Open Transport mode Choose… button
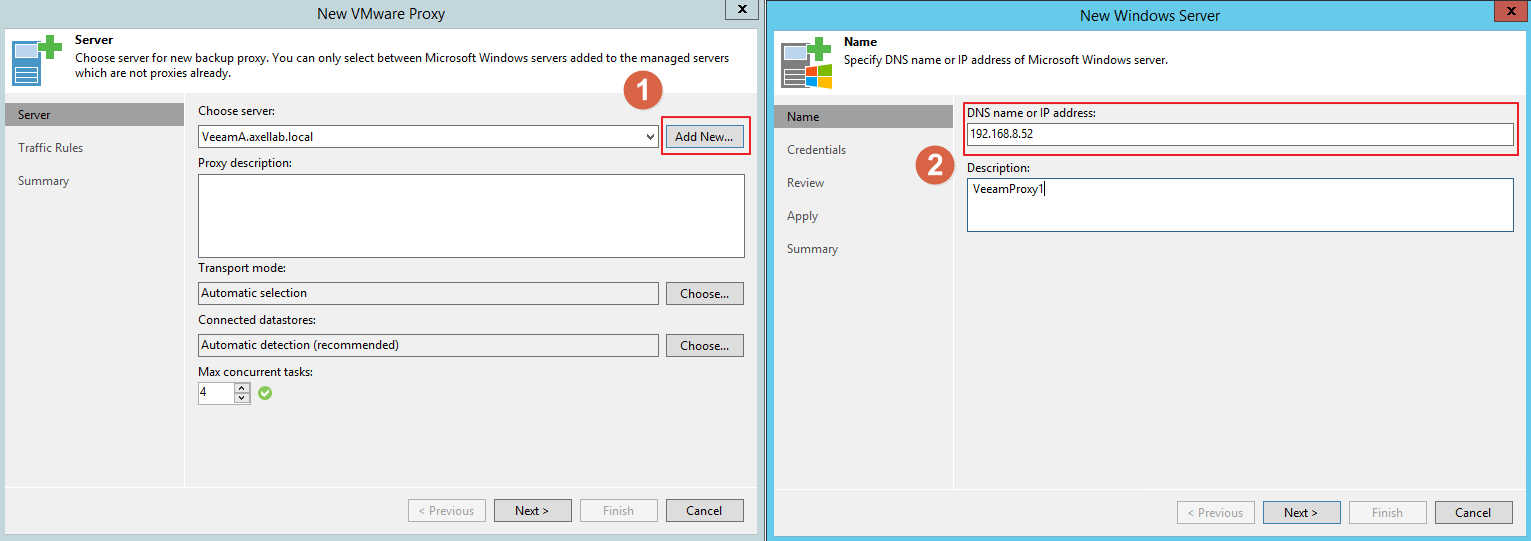 (x=704, y=294)
